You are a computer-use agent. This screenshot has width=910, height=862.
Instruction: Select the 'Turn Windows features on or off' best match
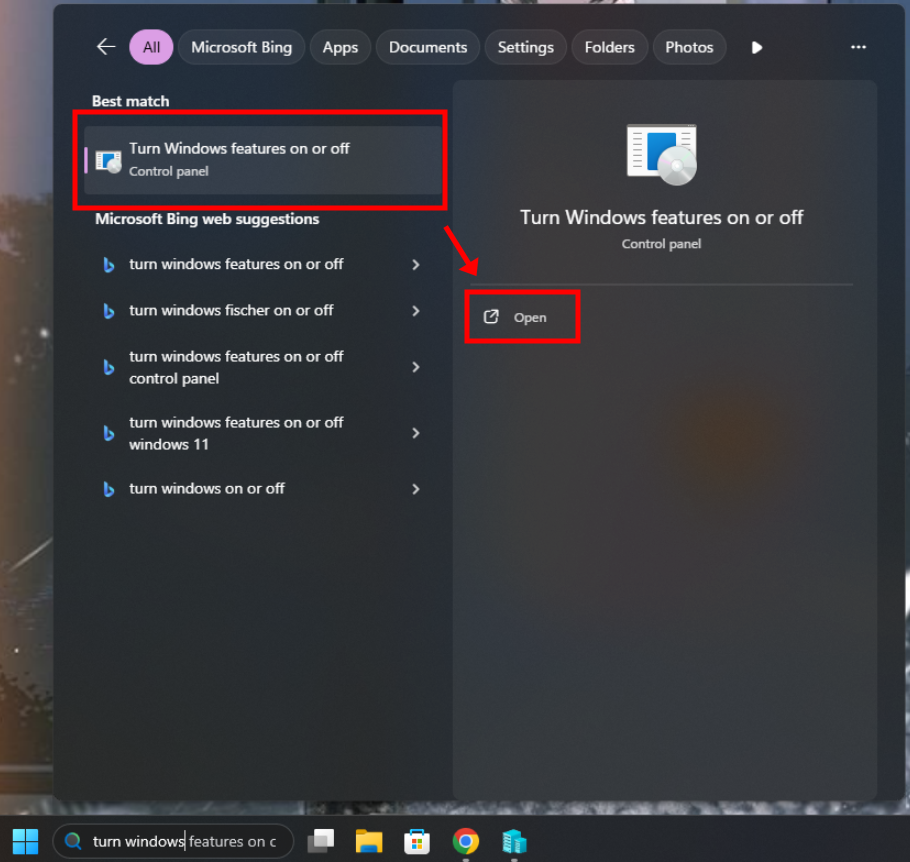click(x=262, y=159)
